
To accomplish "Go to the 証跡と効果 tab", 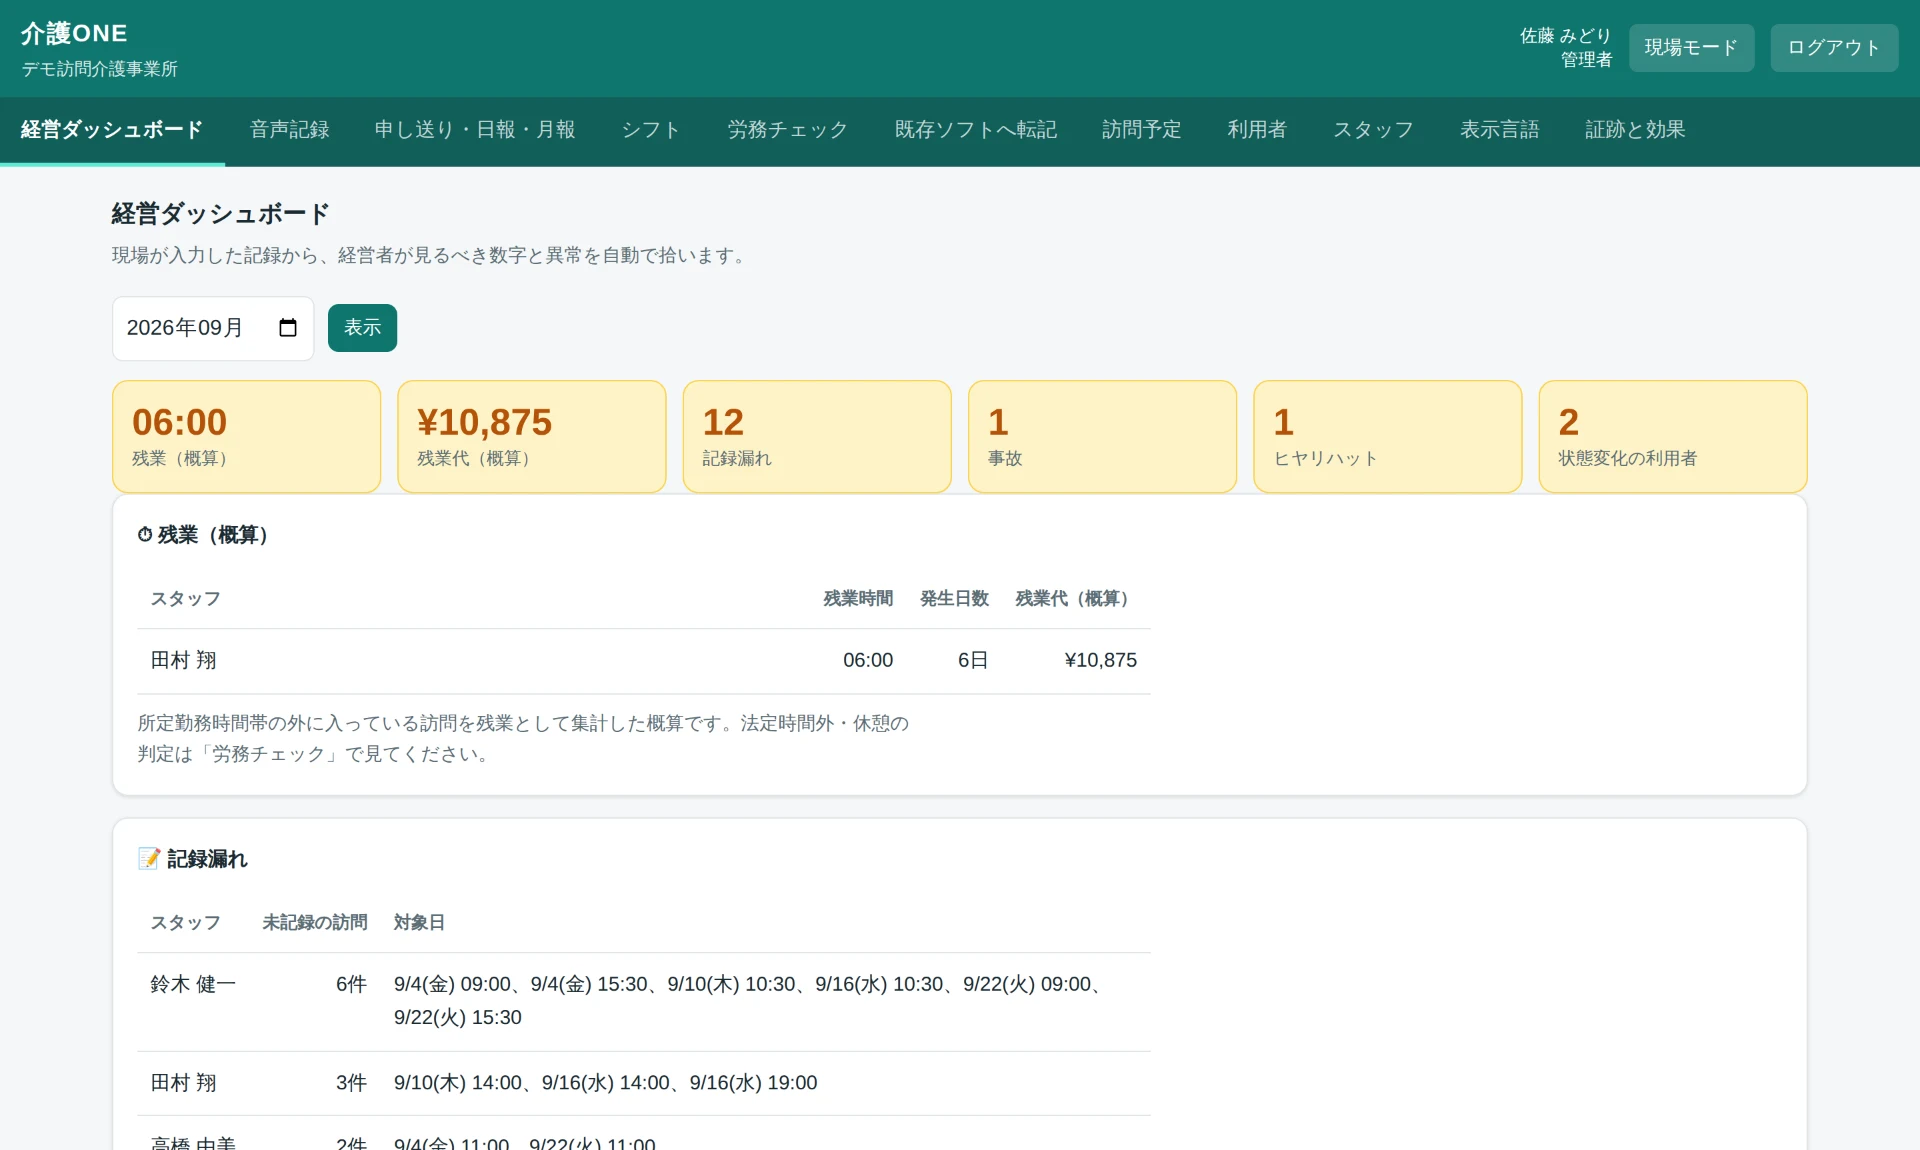I will point(1635,130).
